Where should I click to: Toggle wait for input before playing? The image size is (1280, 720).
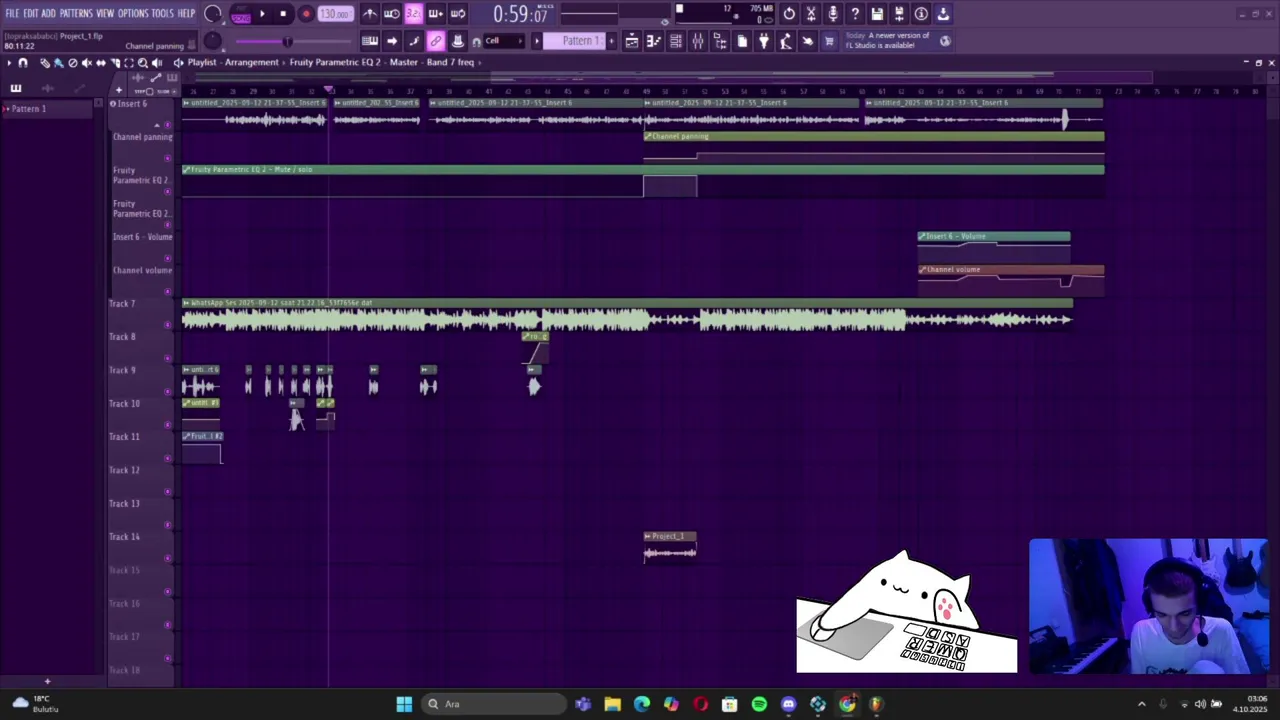tap(391, 14)
